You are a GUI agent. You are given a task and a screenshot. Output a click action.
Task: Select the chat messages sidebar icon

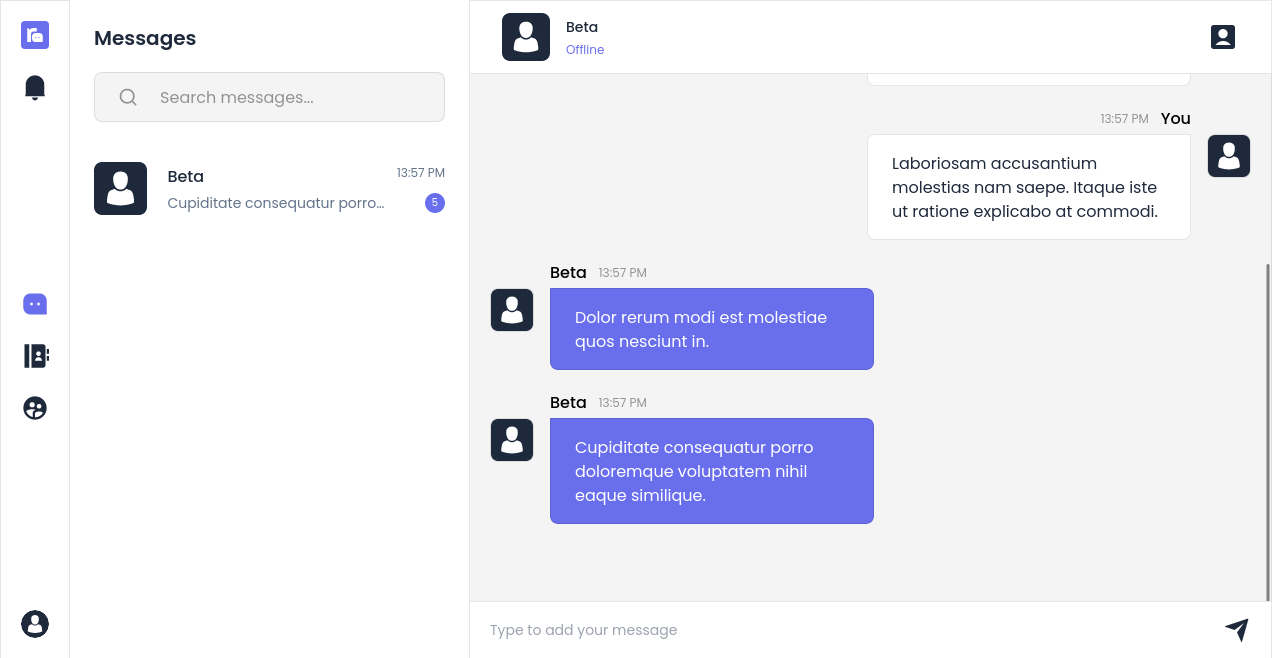(x=35, y=304)
